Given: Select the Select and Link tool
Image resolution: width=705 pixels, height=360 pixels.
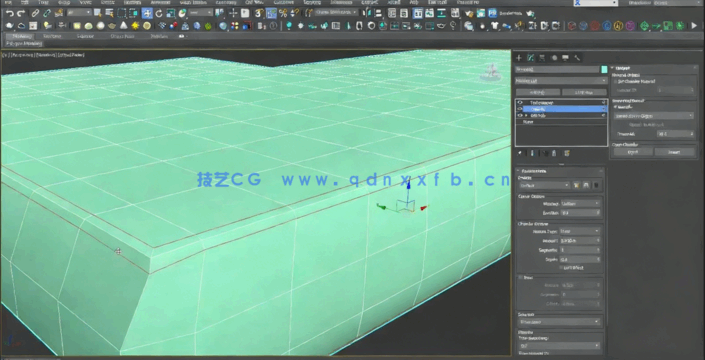Looking at the screenshot, I should pos(35,13).
